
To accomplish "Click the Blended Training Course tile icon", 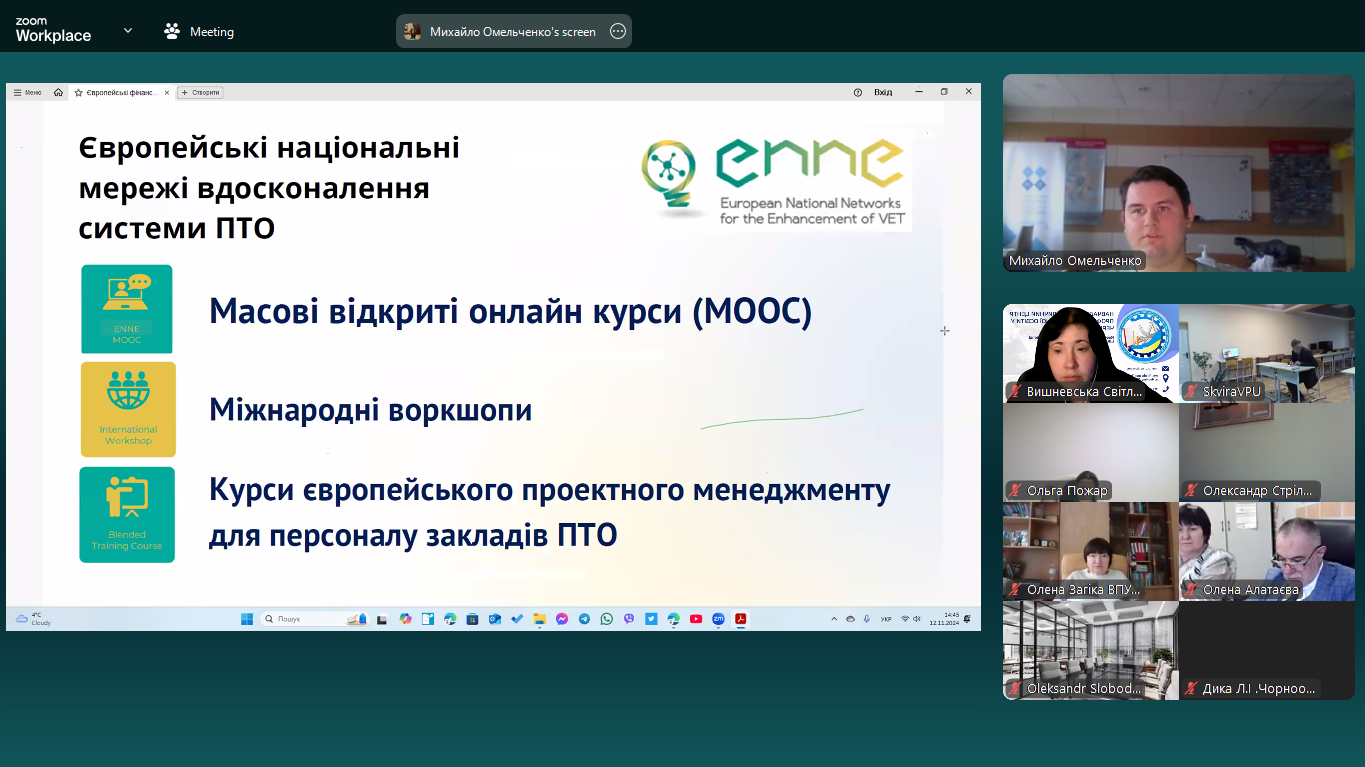I will (x=127, y=514).
